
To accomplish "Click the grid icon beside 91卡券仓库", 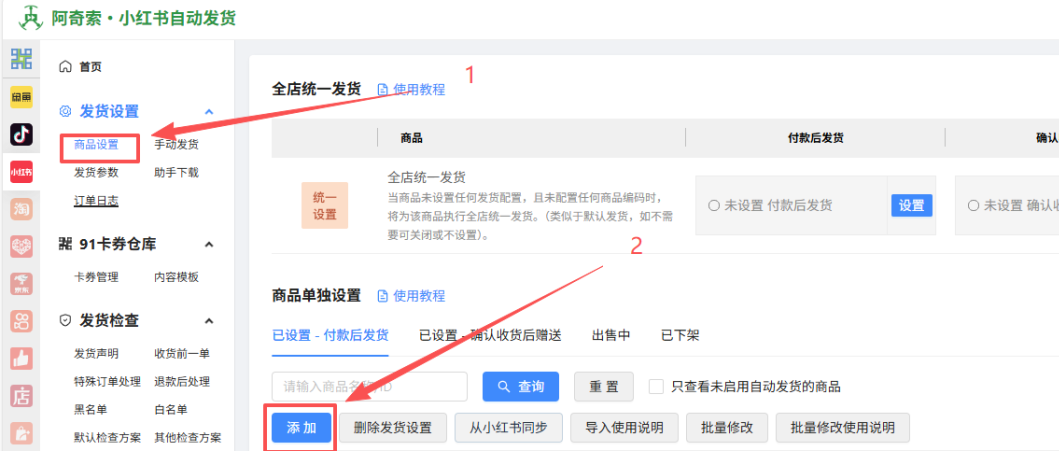I will [x=66, y=244].
